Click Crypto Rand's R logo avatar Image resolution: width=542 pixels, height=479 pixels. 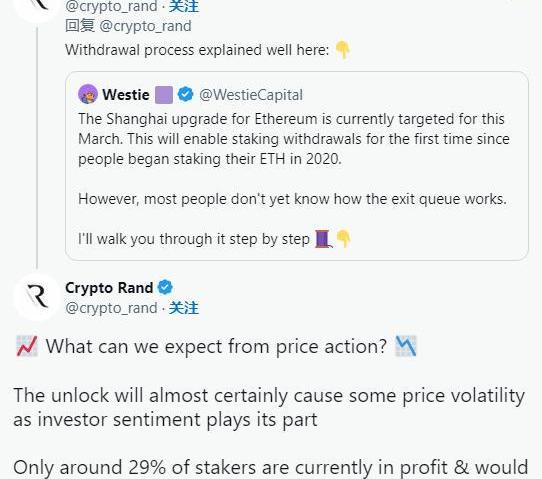(x=37, y=297)
